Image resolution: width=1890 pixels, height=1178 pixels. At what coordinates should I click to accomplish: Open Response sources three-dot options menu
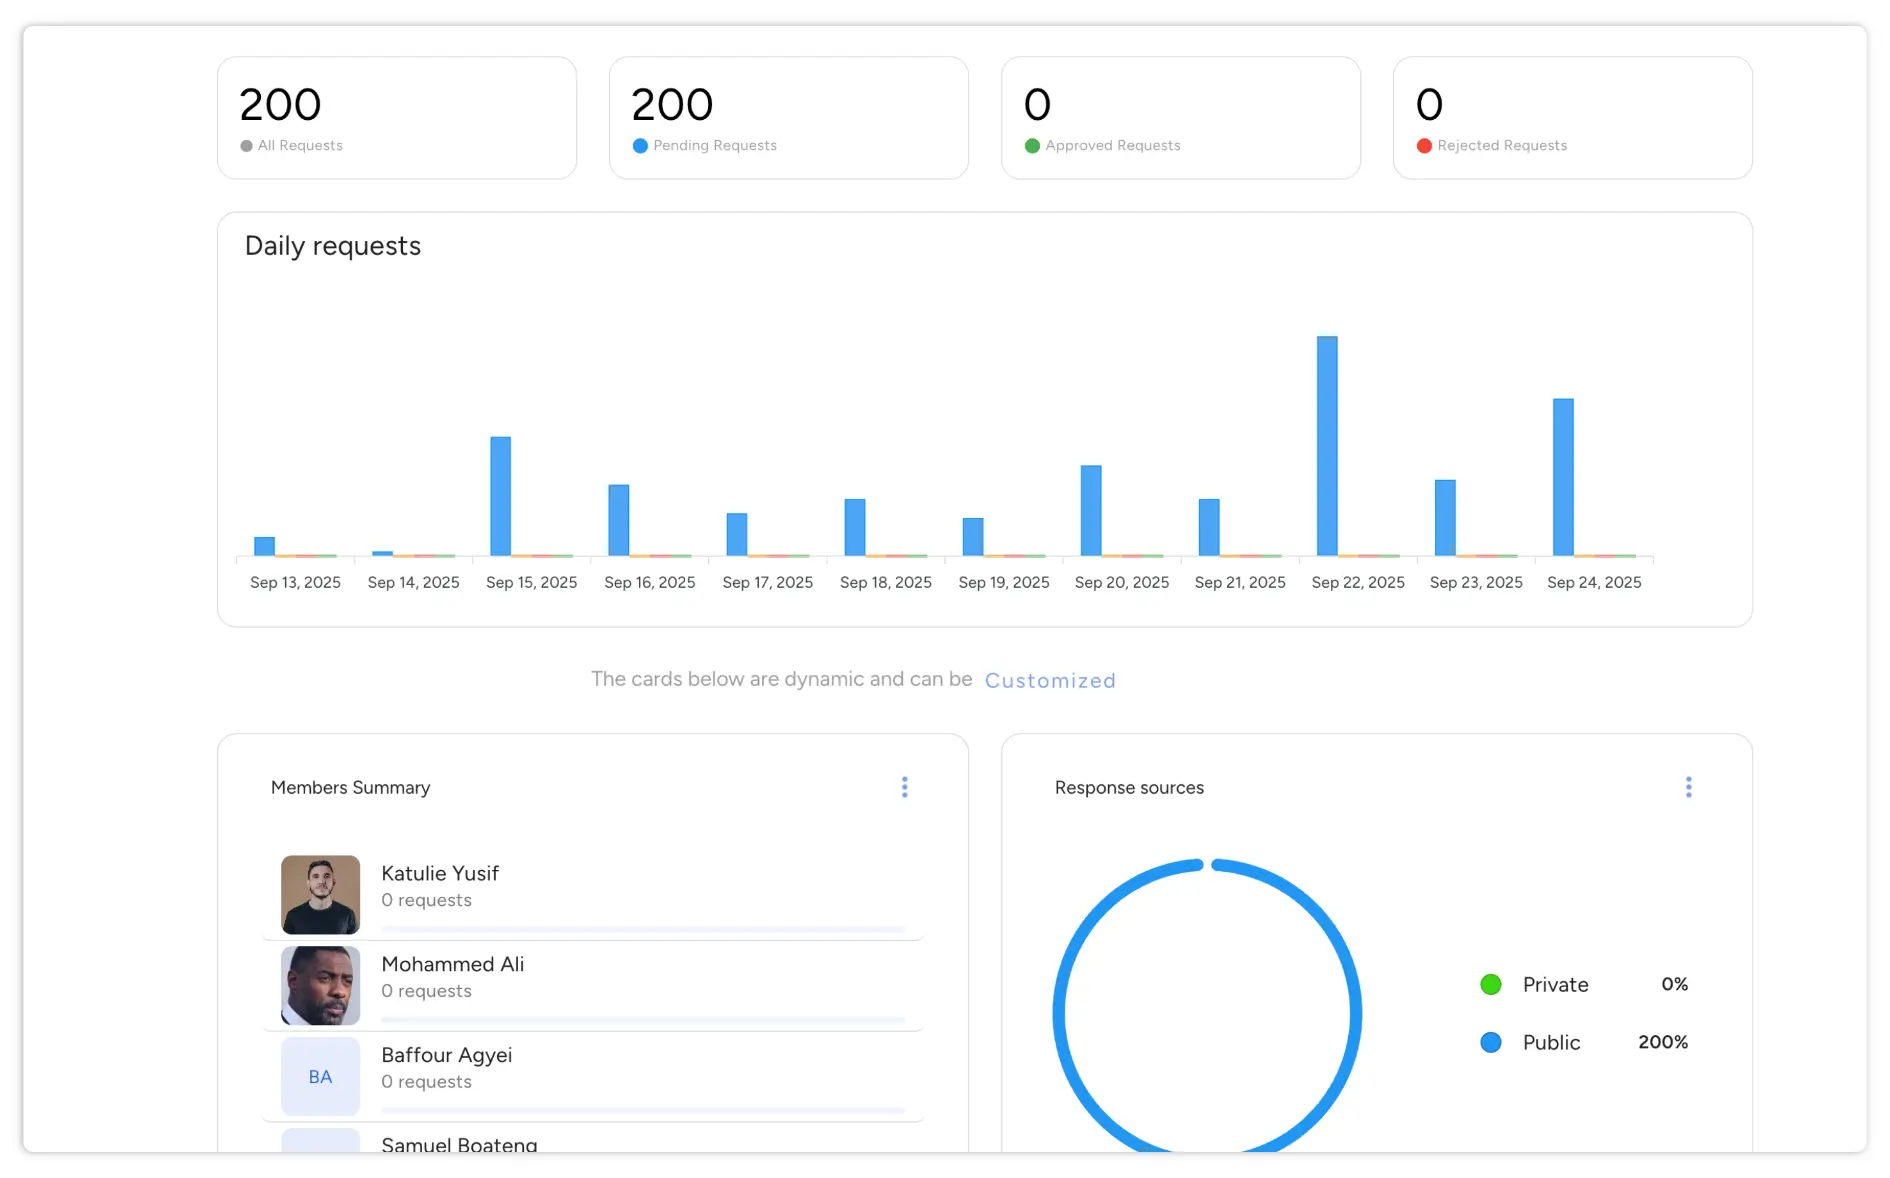coord(1688,787)
